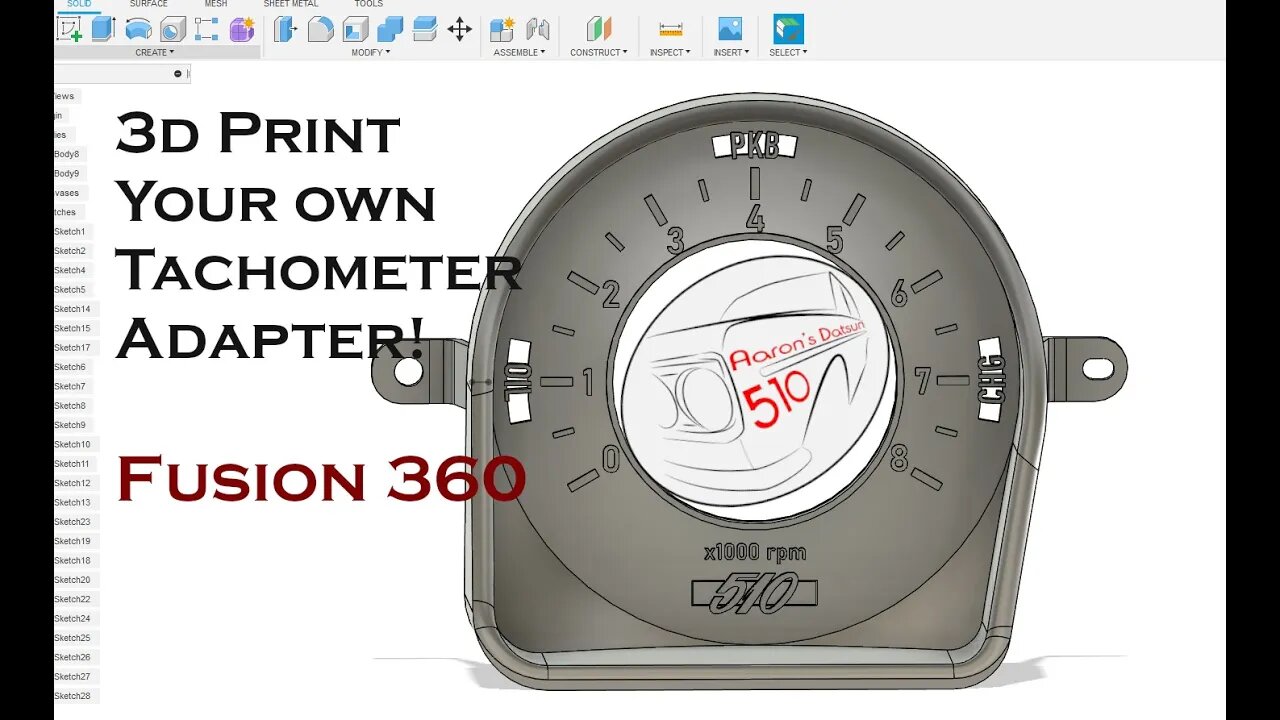Select Sketch9 in the browser
1280x720 pixels.
coord(70,425)
